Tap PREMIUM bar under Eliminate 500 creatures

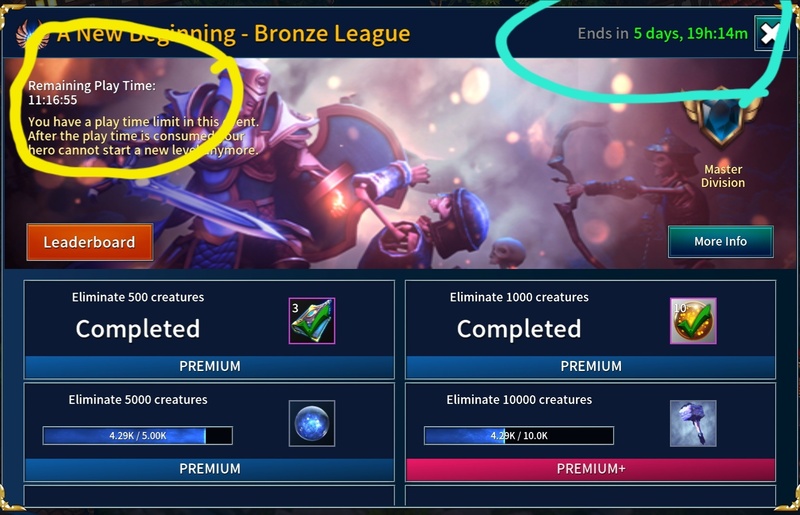[x=209, y=366]
